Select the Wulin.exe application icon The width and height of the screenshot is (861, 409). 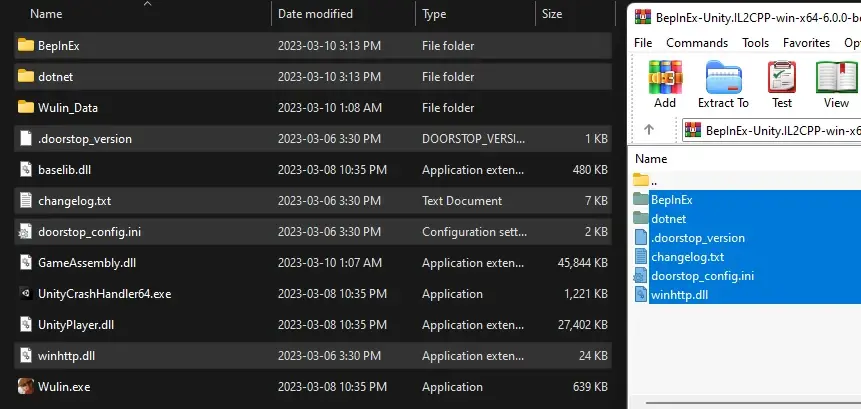click(x=26, y=386)
